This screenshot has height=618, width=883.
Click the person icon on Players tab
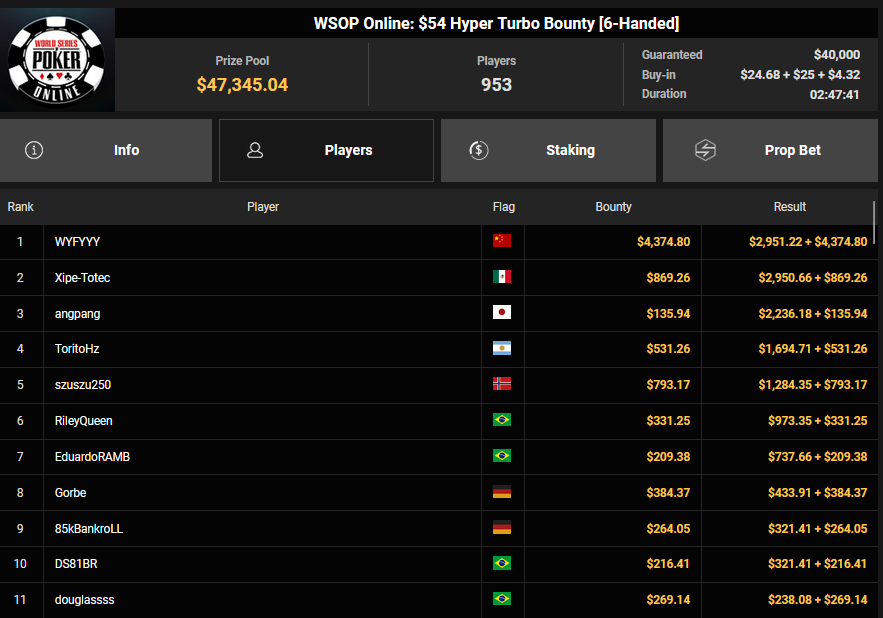coord(255,150)
